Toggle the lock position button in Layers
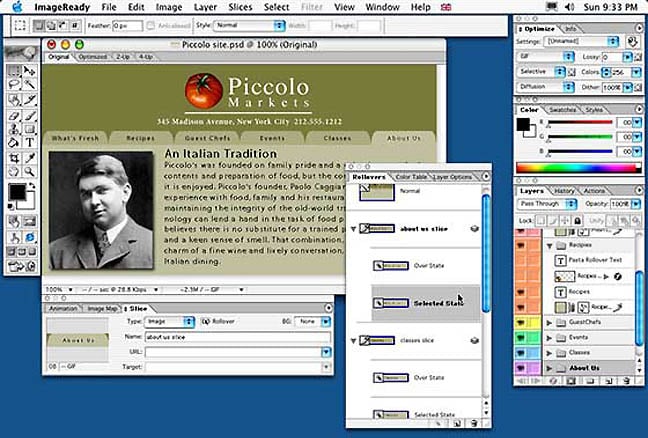Screen dimensions: 648x438 click(x=565, y=220)
